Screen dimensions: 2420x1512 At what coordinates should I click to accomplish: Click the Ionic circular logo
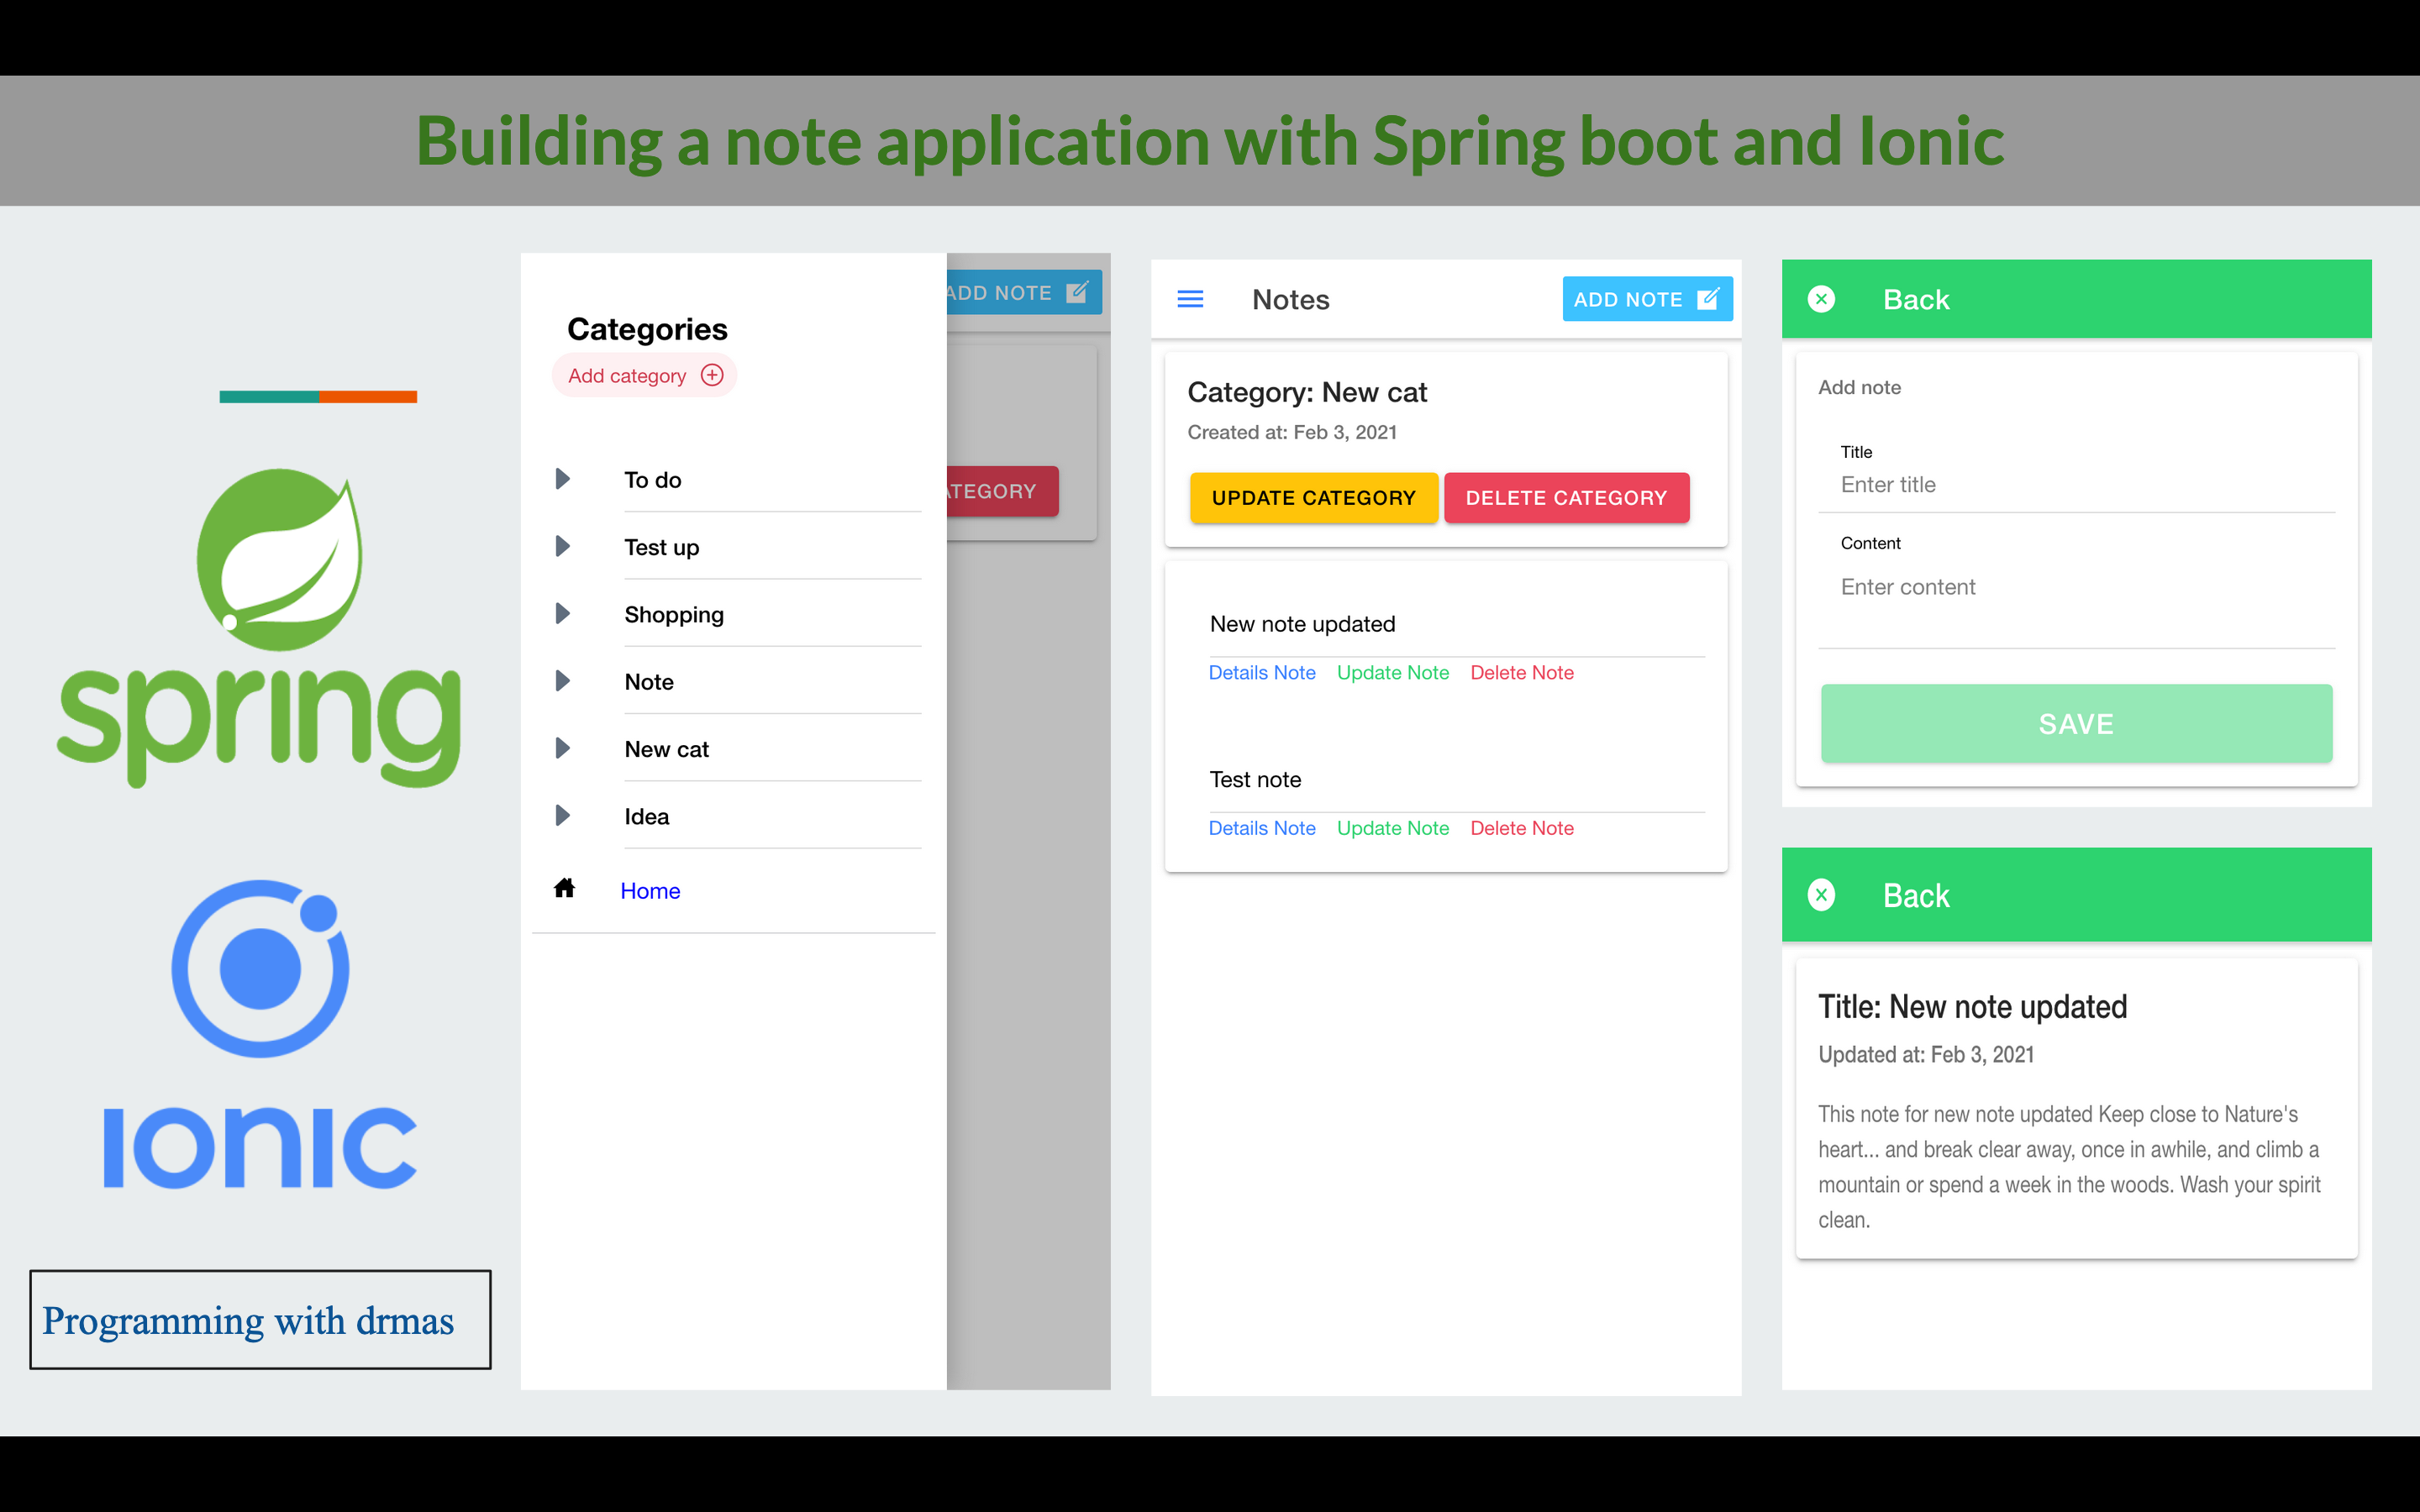point(260,968)
